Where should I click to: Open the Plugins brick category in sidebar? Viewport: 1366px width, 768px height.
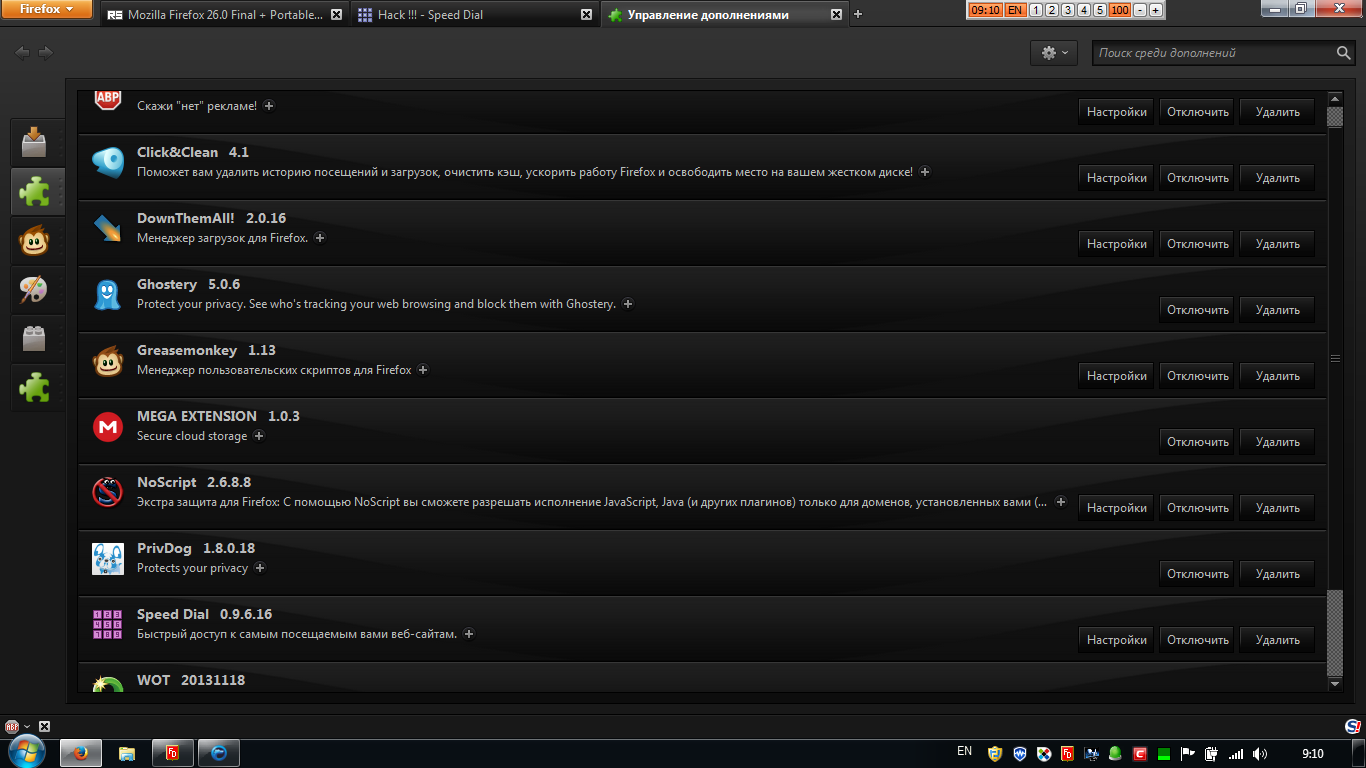(x=37, y=338)
